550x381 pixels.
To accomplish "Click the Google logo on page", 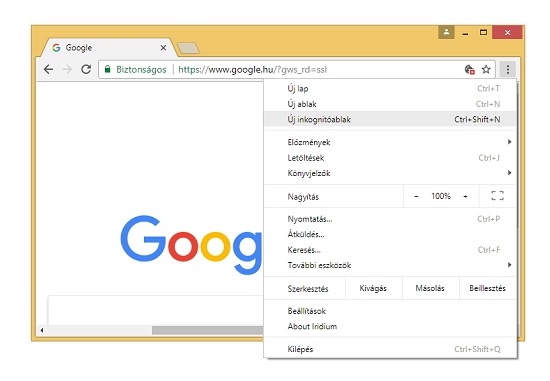I will coord(191,244).
